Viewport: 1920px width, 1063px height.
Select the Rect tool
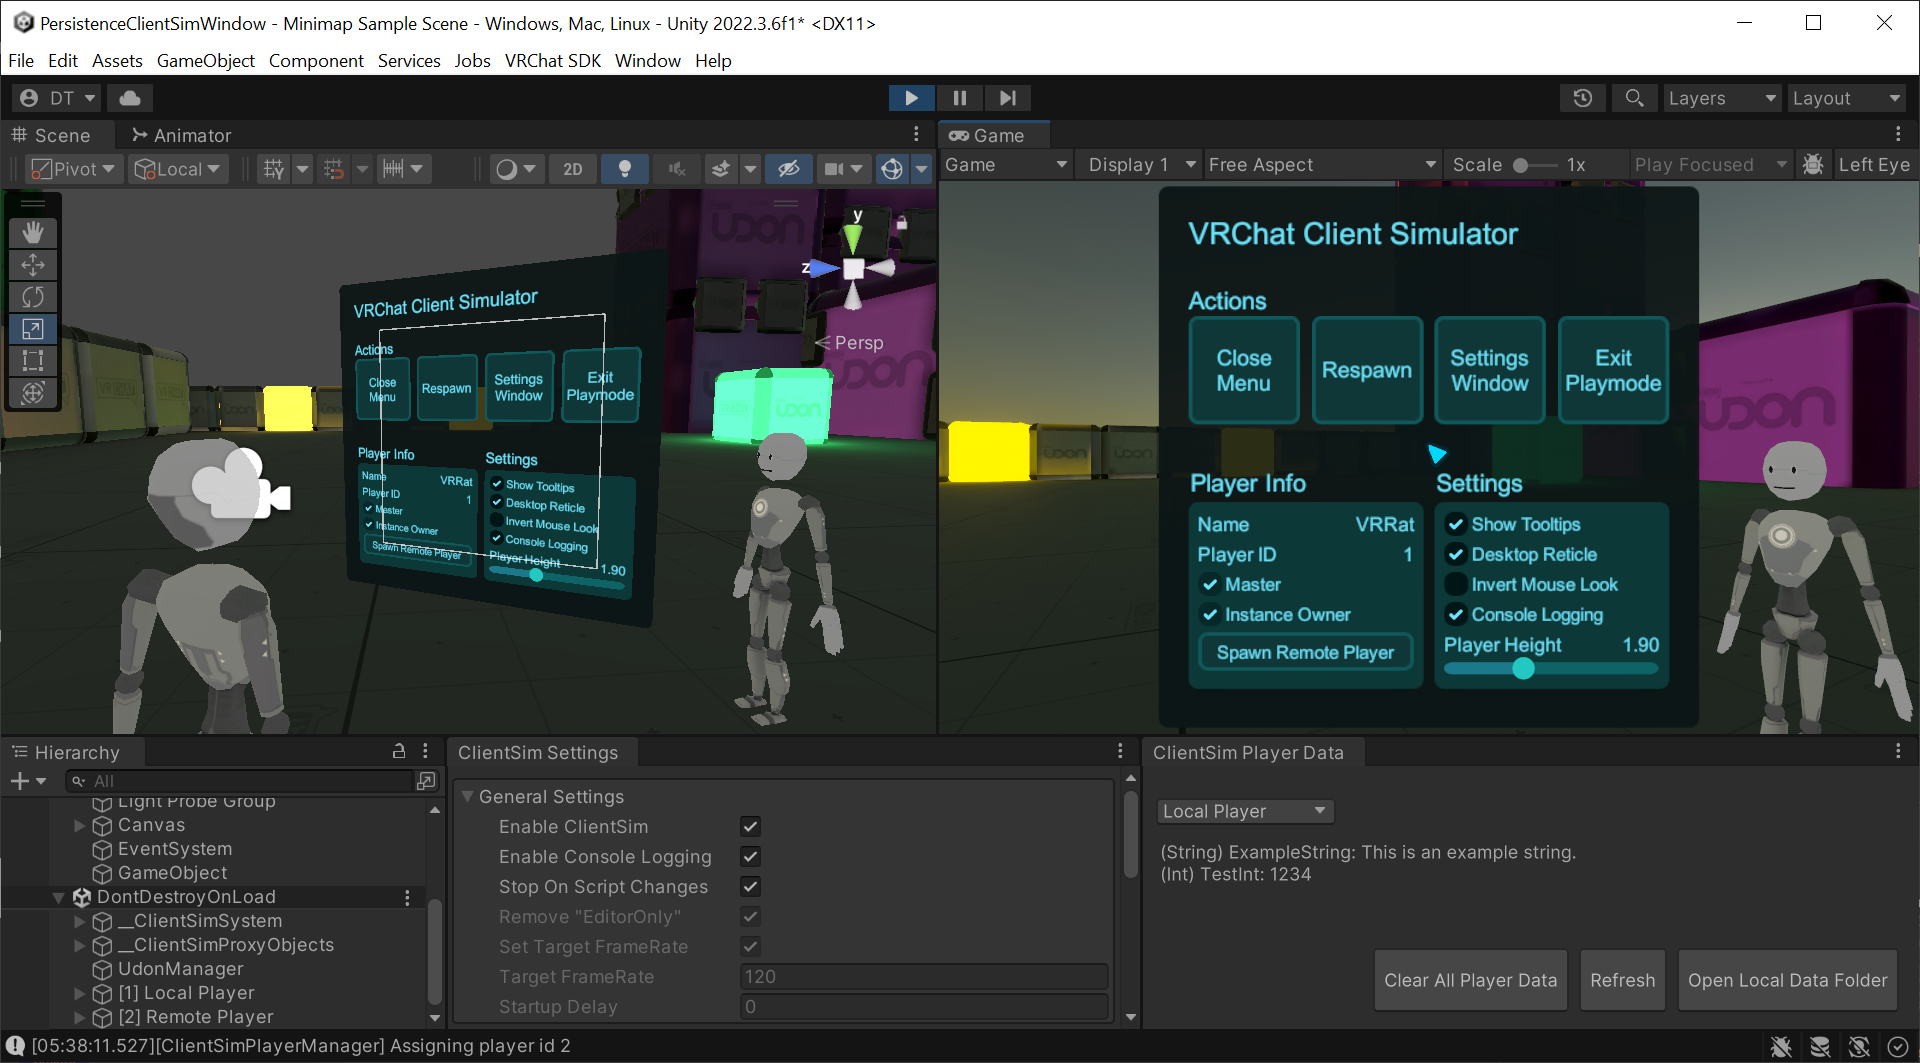[x=33, y=361]
